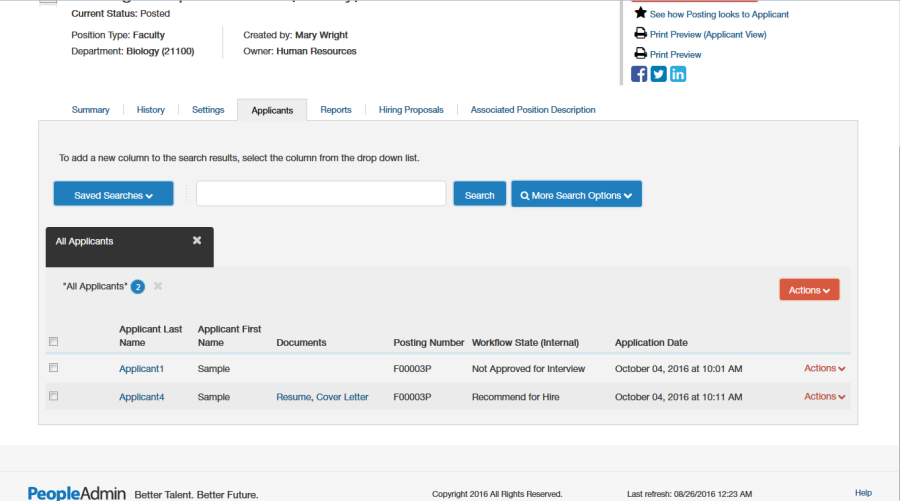This screenshot has width=900, height=501.
Task: Toggle the select-all applicants checkbox
Action: 54,342
